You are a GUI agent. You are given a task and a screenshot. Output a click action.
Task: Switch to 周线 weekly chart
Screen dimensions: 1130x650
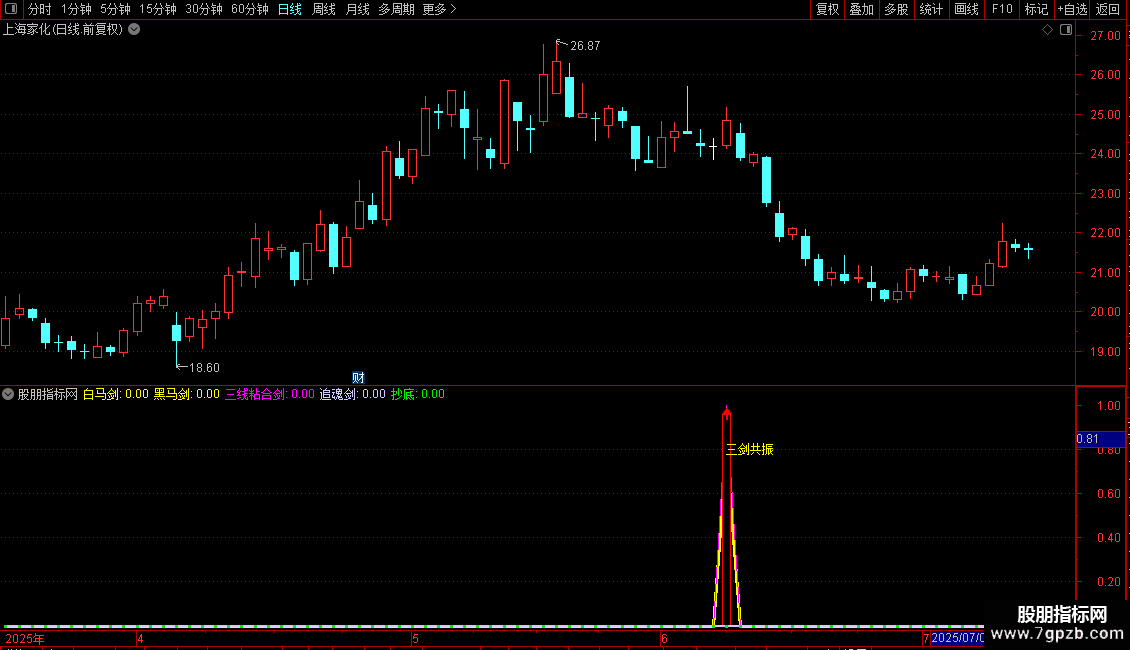(324, 9)
